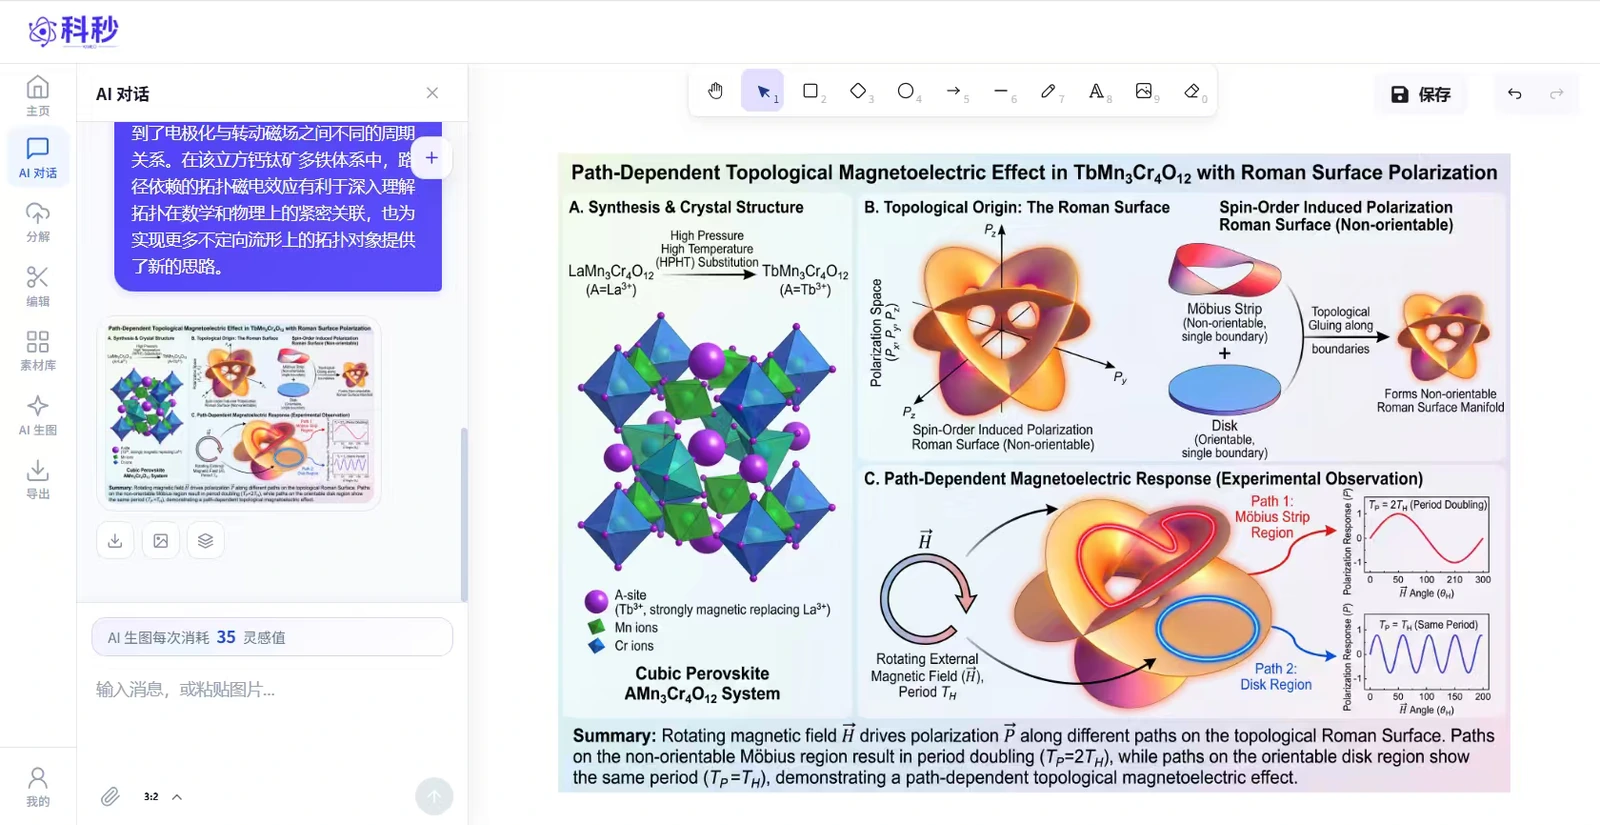
Task: Open the generated figure thumbnail in chat
Action: (239, 413)
